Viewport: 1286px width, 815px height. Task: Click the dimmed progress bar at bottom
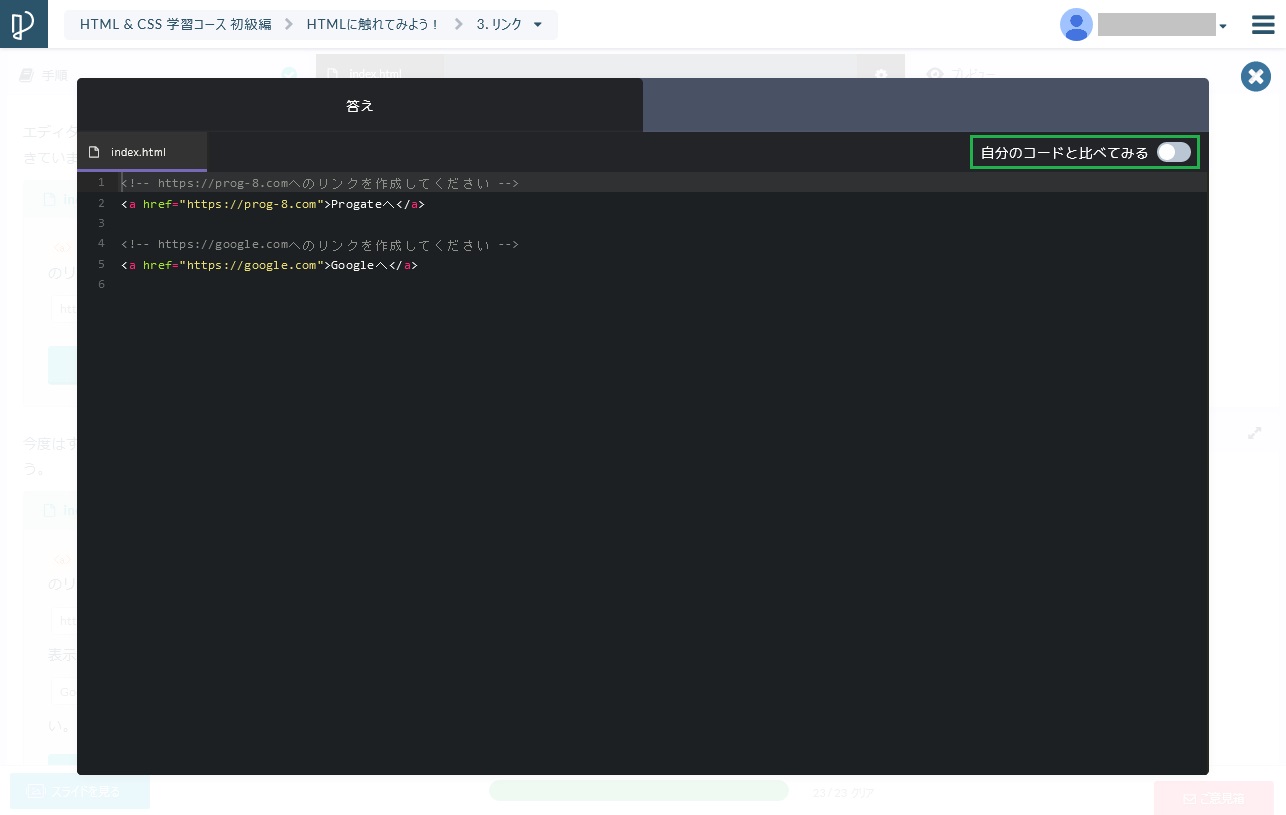click(x=638, y=791)
